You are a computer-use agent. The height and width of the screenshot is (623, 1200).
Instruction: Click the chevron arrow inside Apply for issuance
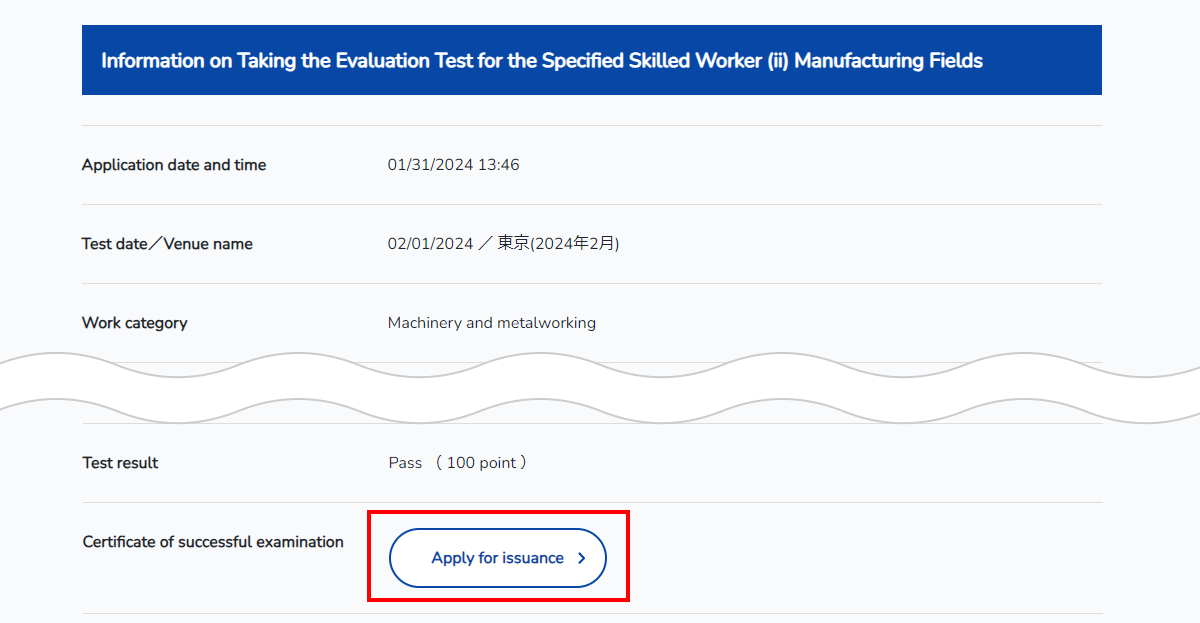click(582, 559)
